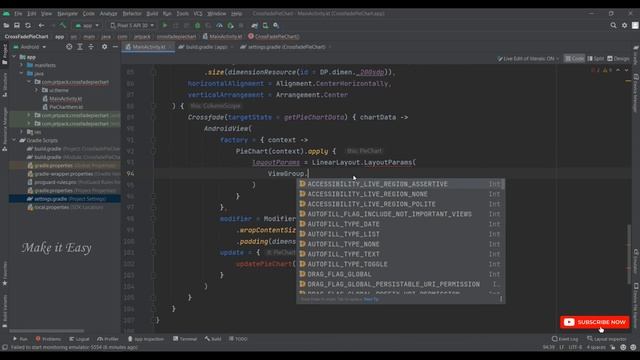Screen dimensions: 640x360
Task: Open the SDK Manager icon
Action: 276,25
